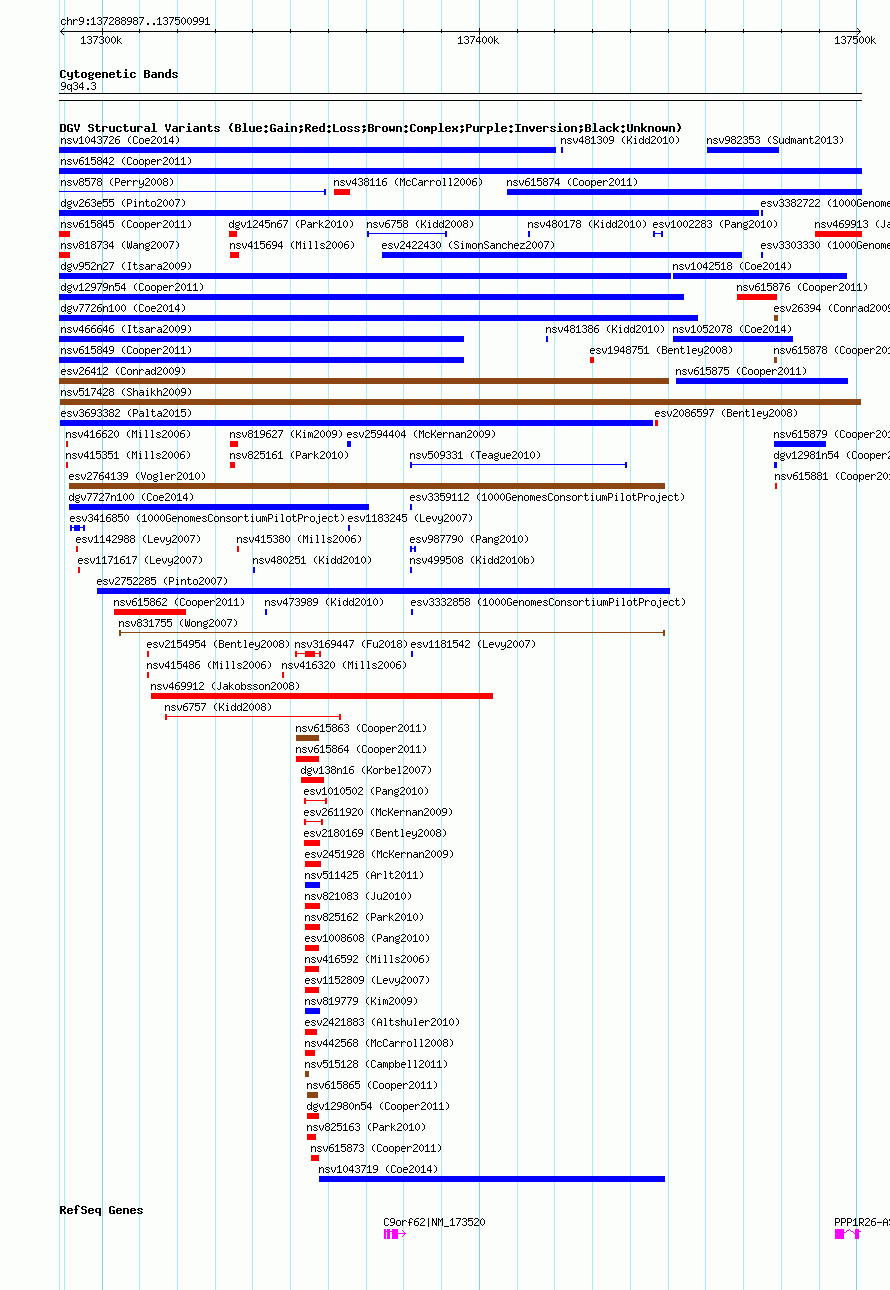890x1290 pixels.
Task: Click the nsv415694 (Mills2006) label
Action: (291, 245)
